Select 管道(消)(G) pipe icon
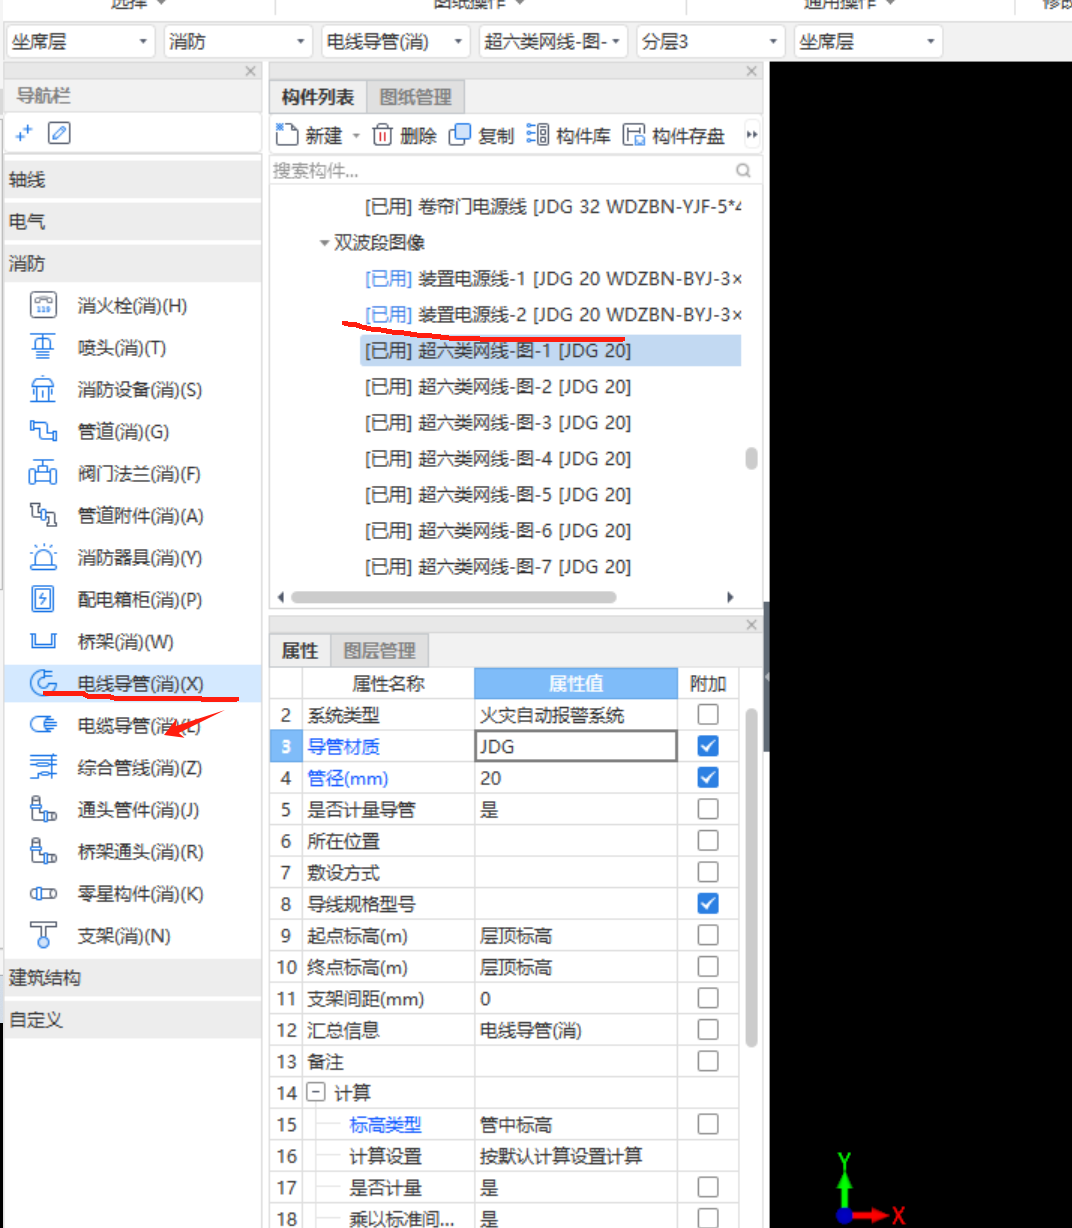The height and width of the screenshot is (1228, 1072). (x=43, y=431)
